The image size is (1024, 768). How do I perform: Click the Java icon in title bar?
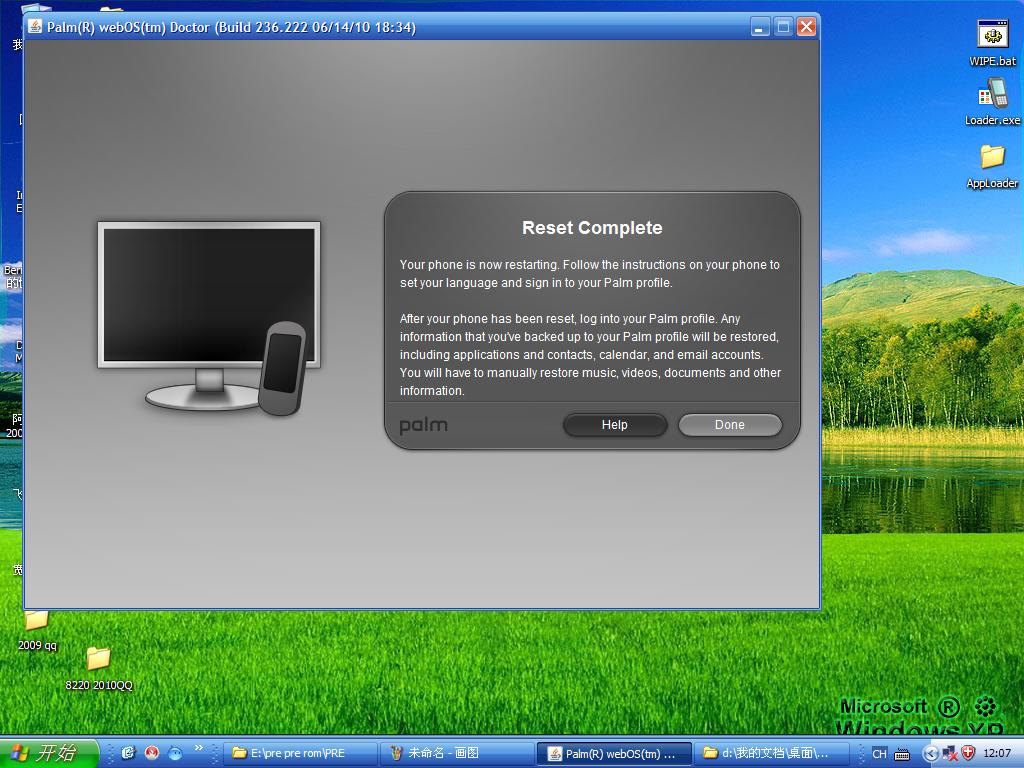point(35,27)
